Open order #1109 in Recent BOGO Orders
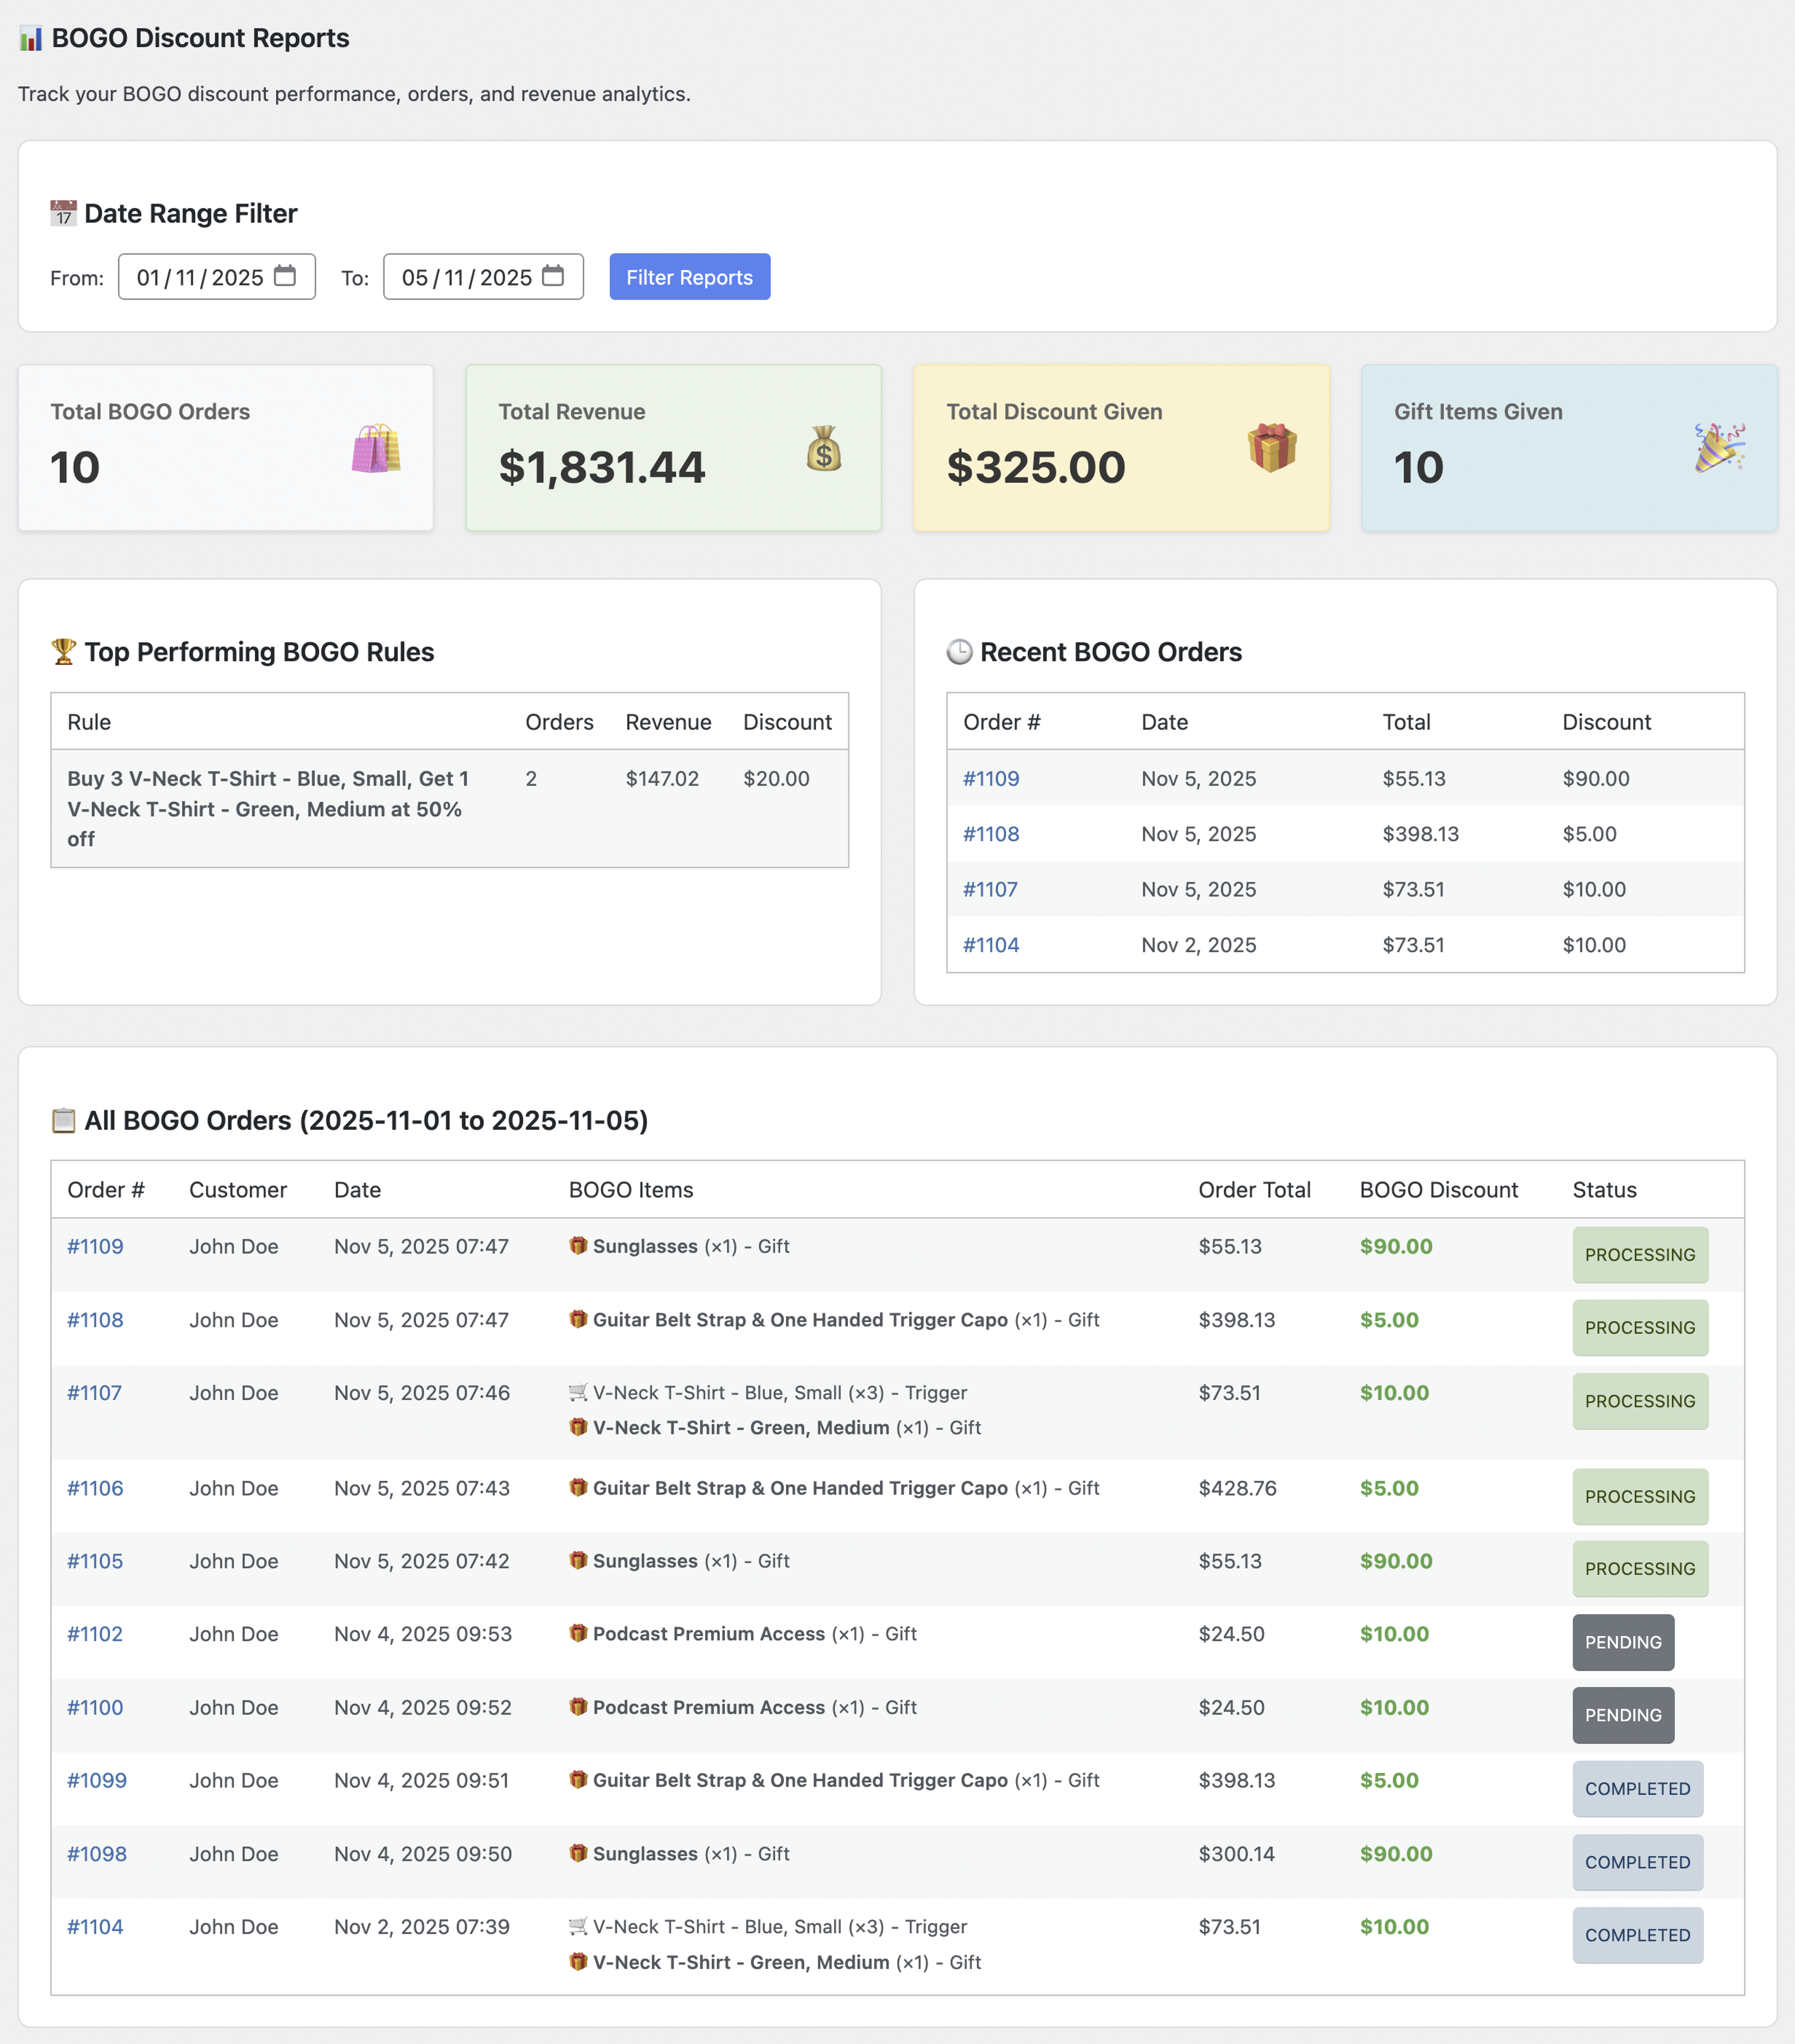The width and height of the screenshot is (1795, 2044). (x=990, y=778)
